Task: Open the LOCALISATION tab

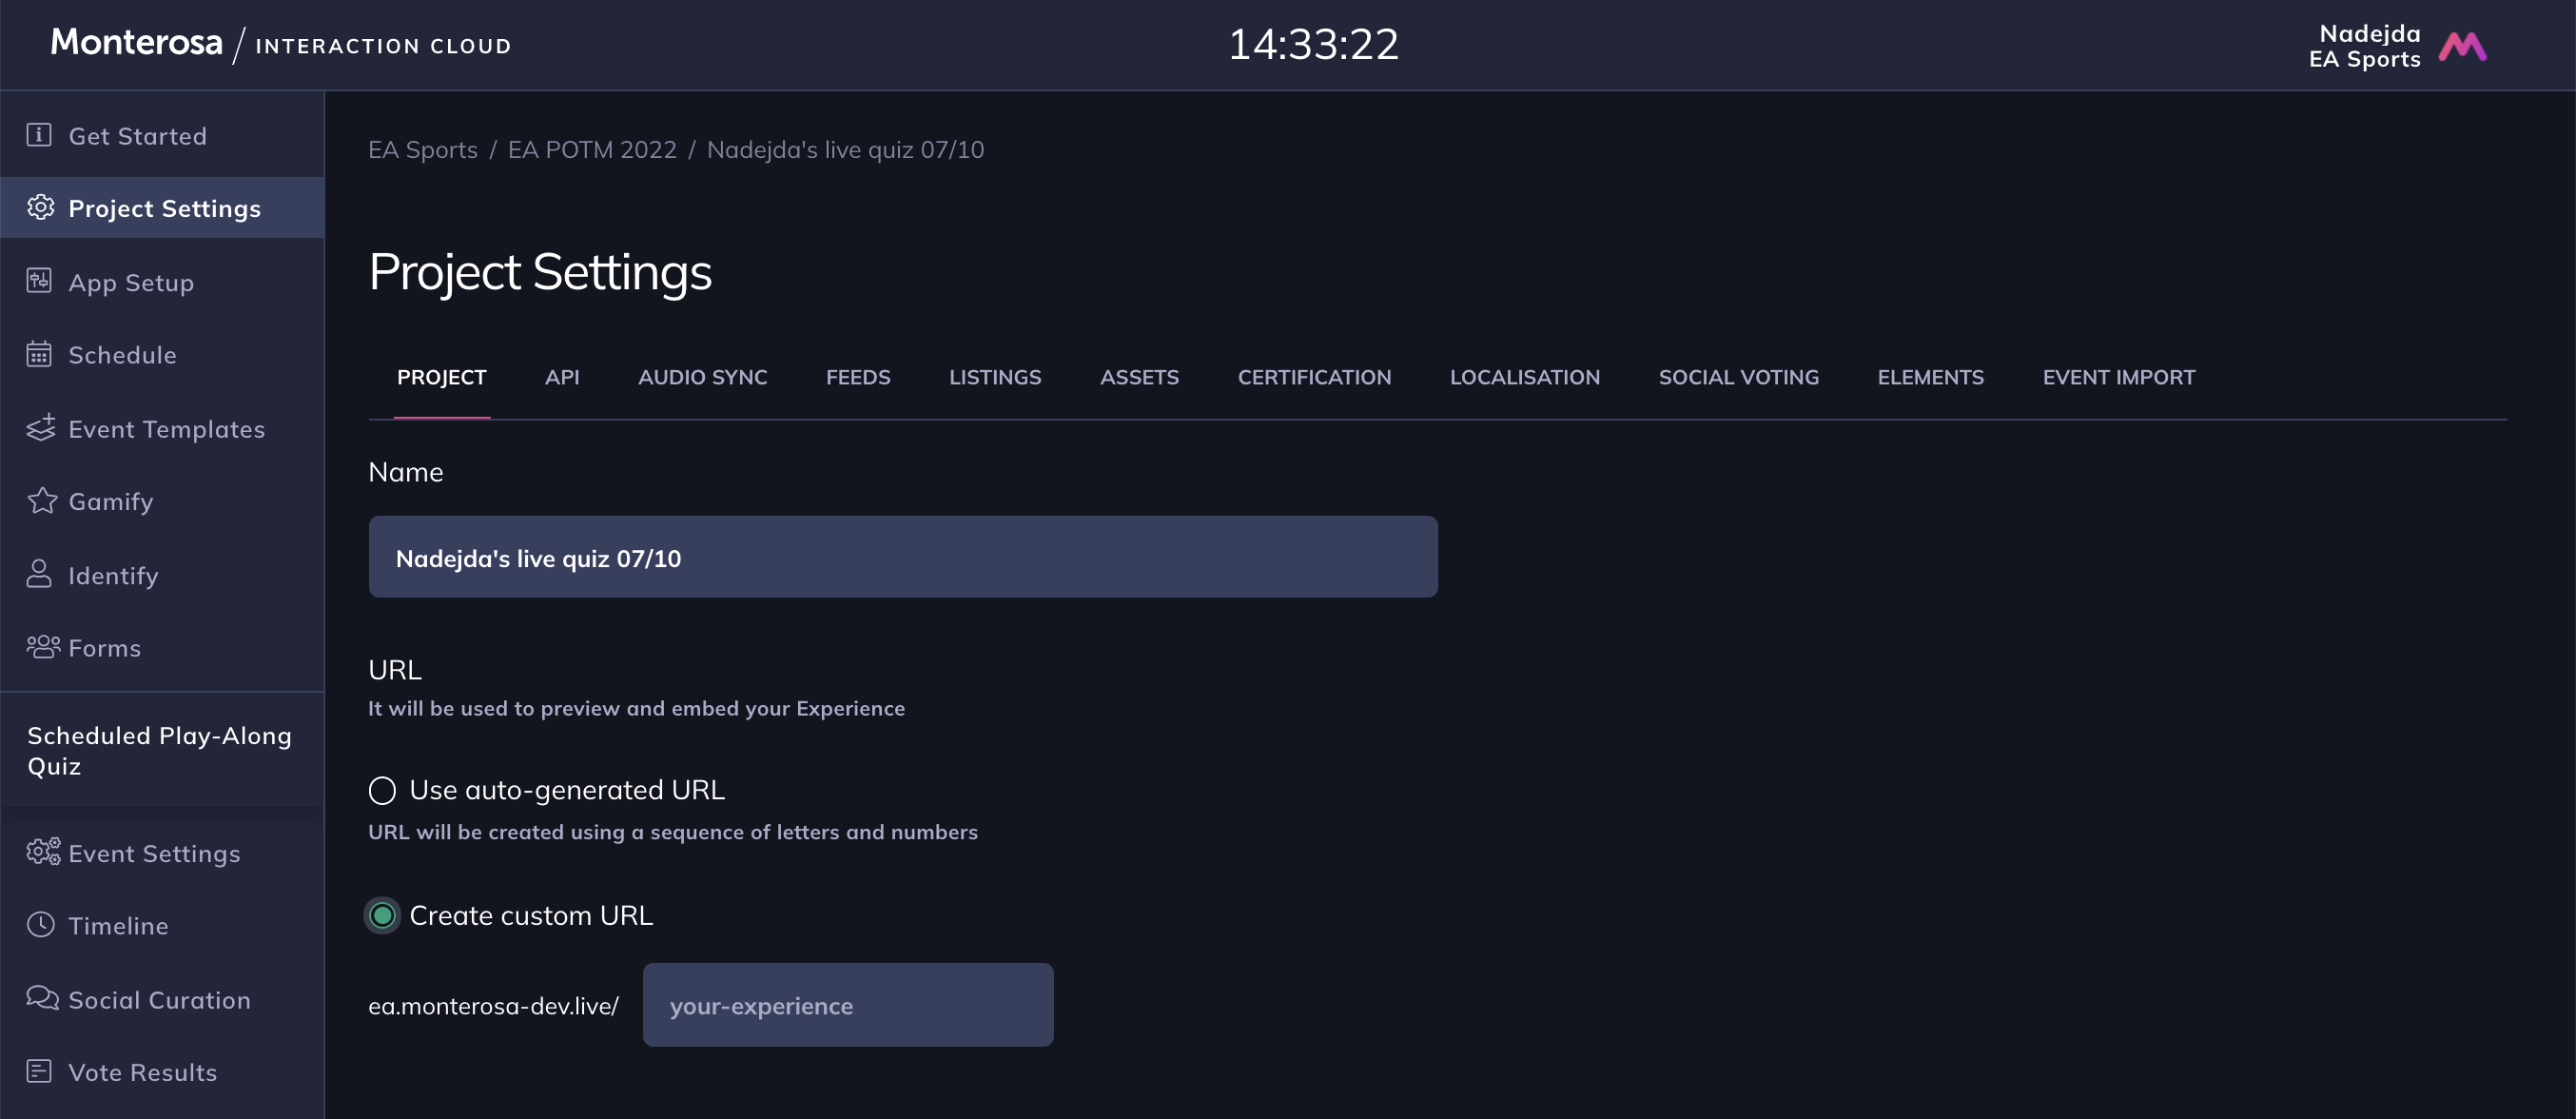Action: pos(1525,377)
